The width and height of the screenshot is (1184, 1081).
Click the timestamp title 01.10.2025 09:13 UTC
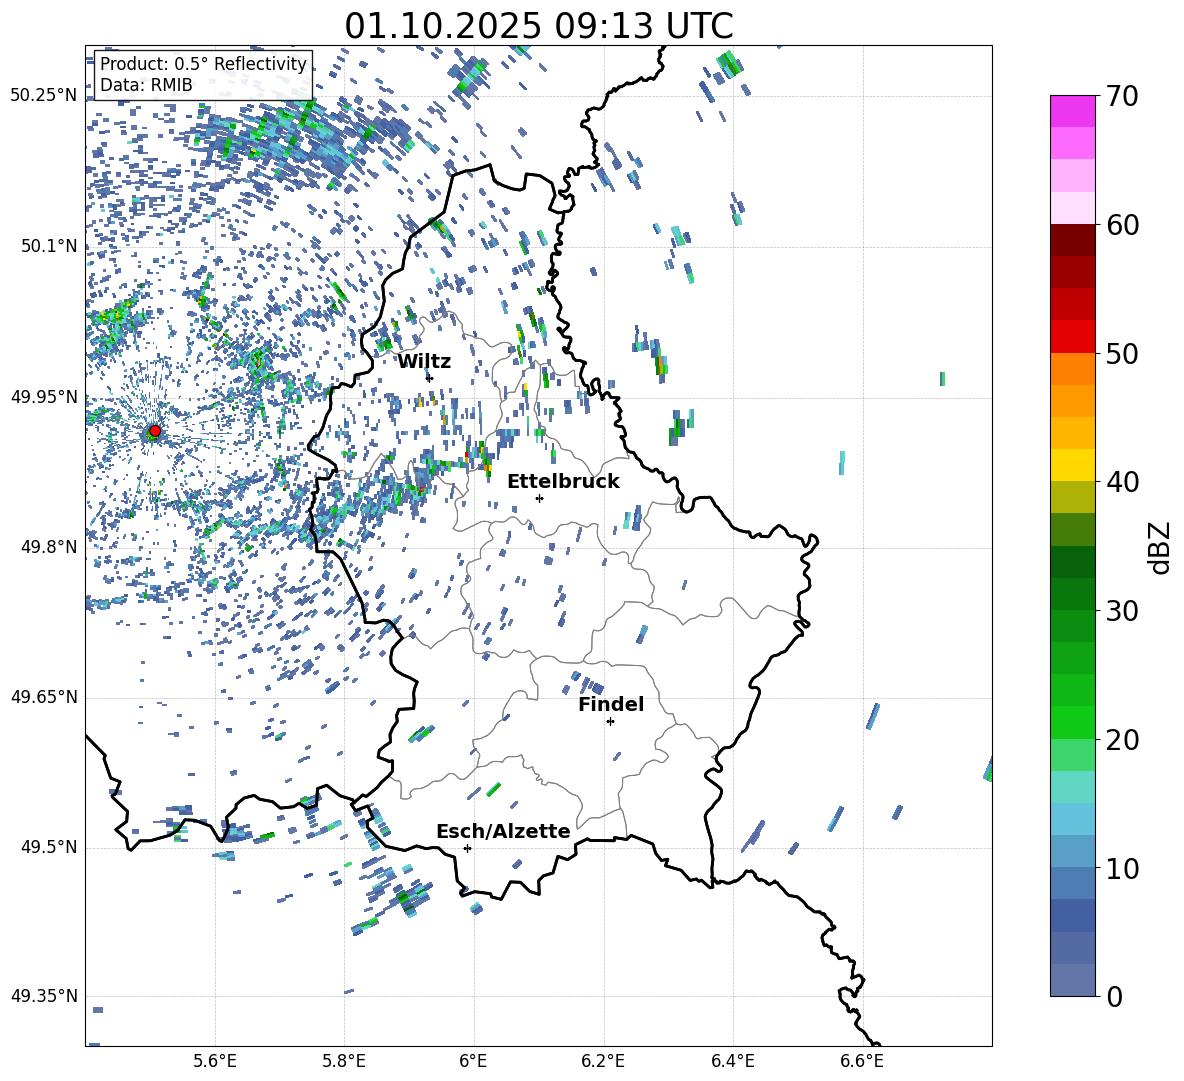tap(538, 26)
